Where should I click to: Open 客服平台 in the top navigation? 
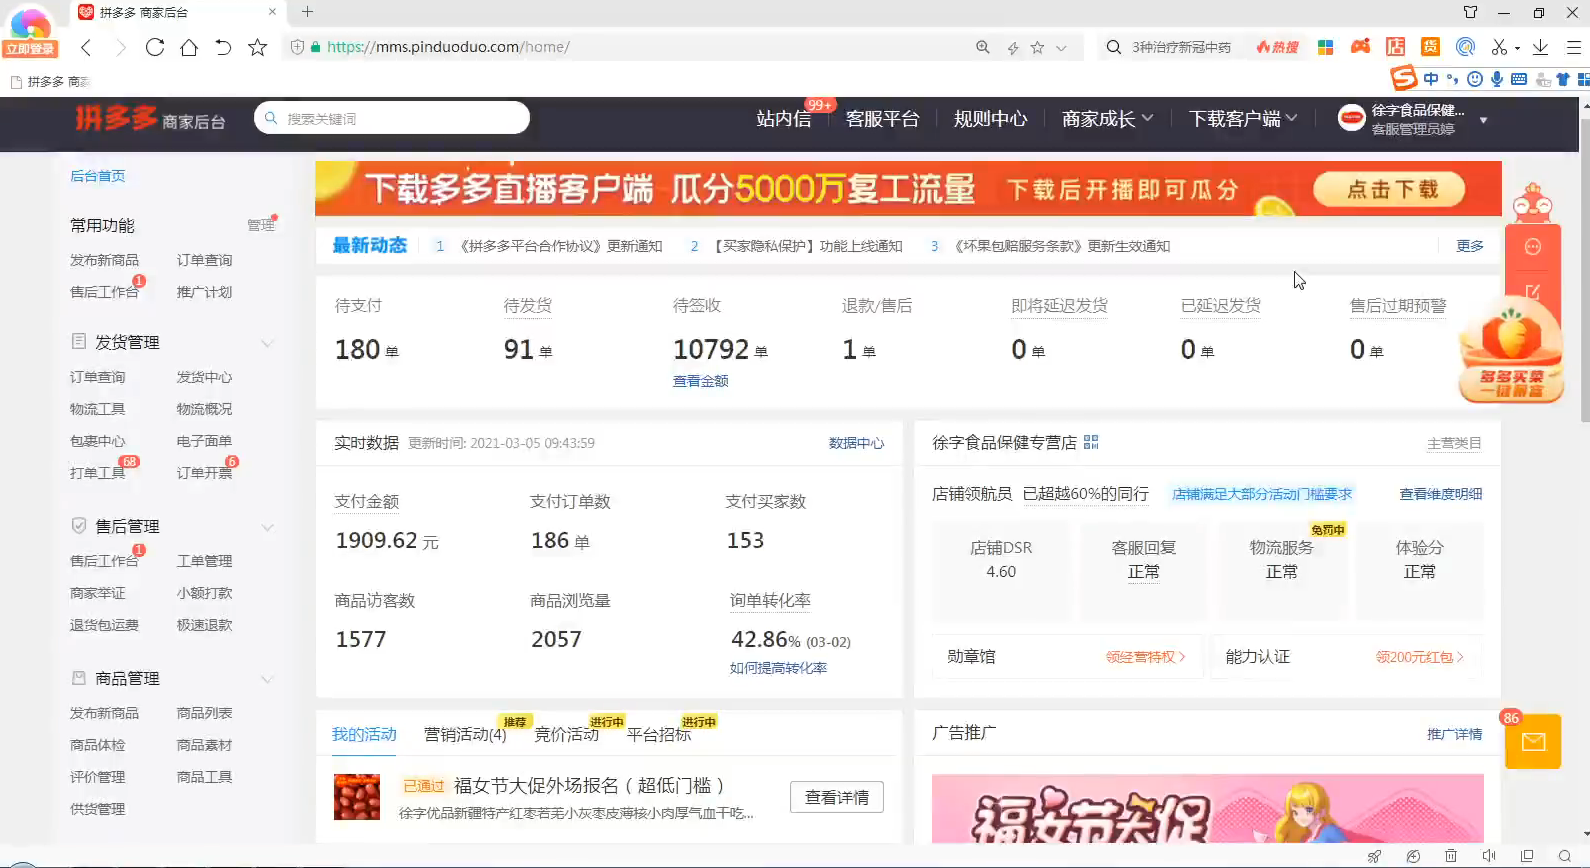(882, 119)
